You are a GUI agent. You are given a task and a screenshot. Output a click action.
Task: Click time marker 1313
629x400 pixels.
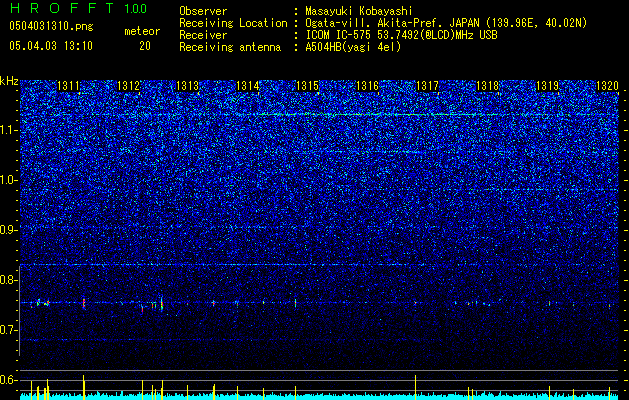(188, 86)
